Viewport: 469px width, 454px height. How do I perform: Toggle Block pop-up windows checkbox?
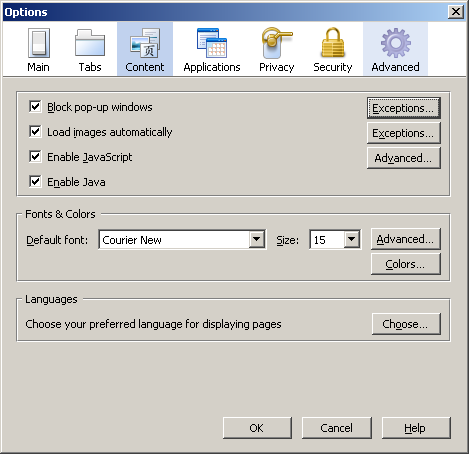coord(35,107)
